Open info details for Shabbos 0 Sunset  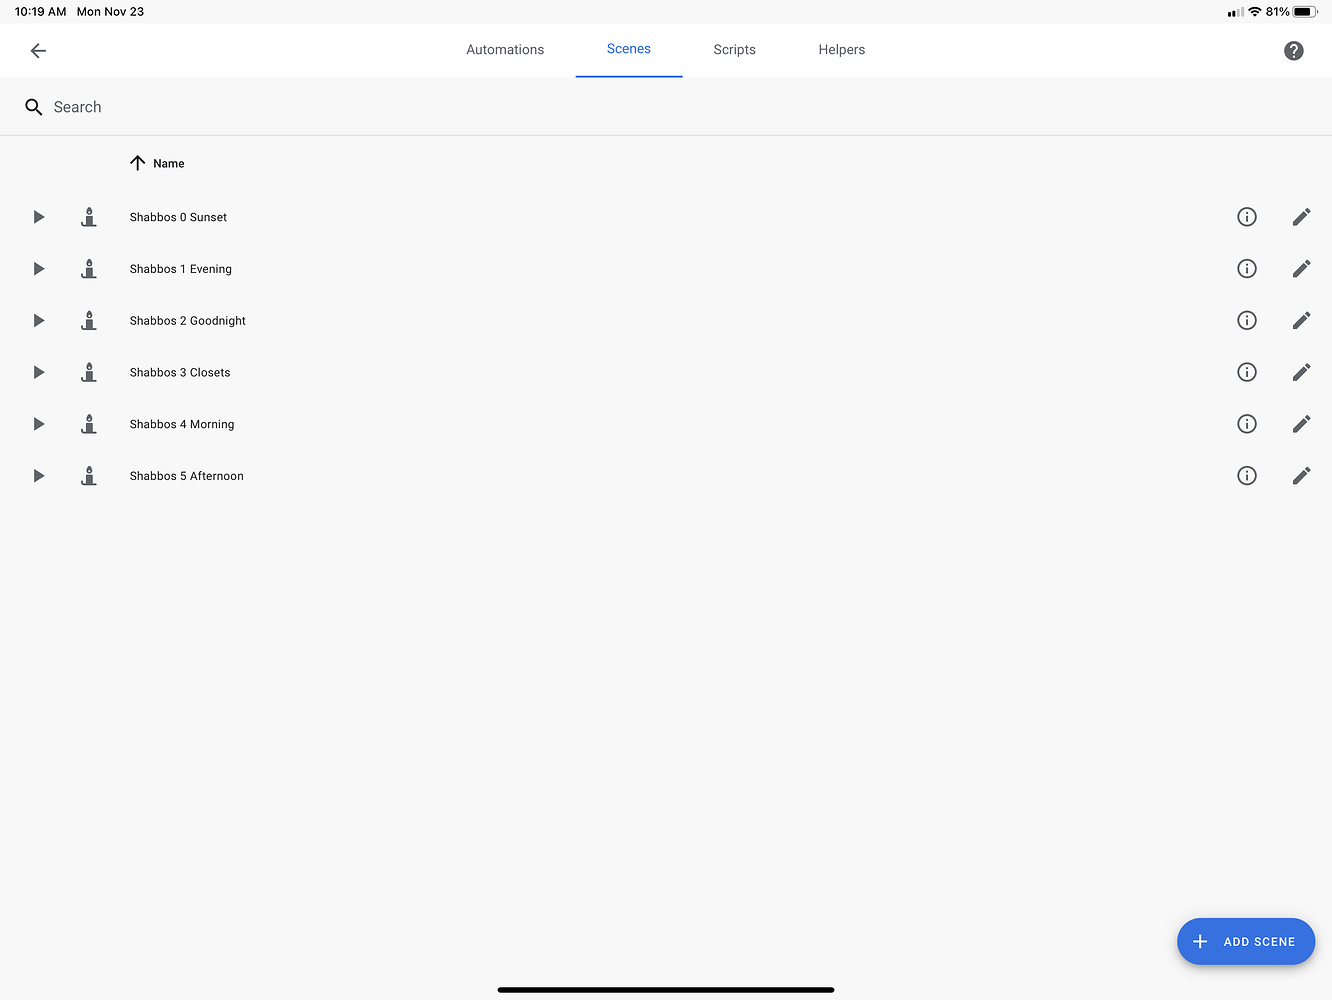tap(1246, 217)
